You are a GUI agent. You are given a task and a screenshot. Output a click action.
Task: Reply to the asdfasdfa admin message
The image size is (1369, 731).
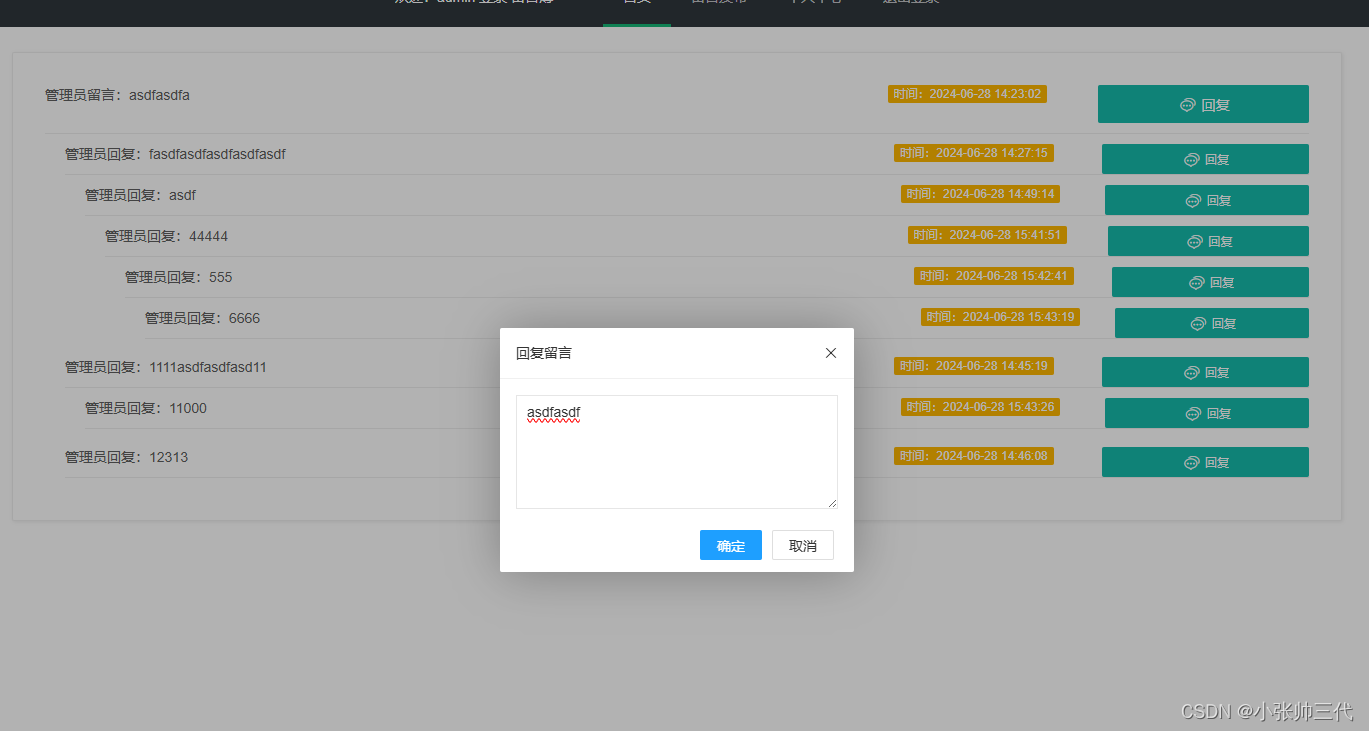click(1203, 104)
